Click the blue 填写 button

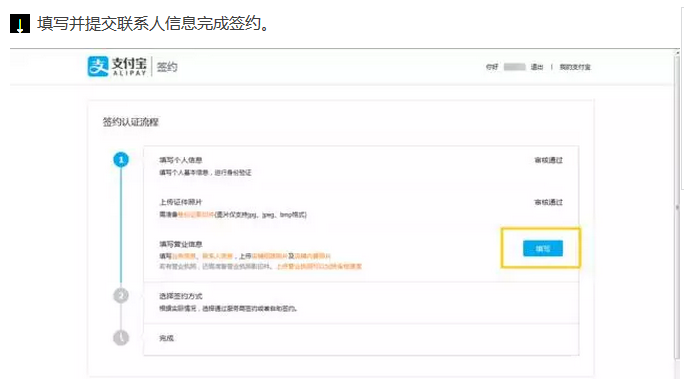pyautogui.click(x=543, y=248)
